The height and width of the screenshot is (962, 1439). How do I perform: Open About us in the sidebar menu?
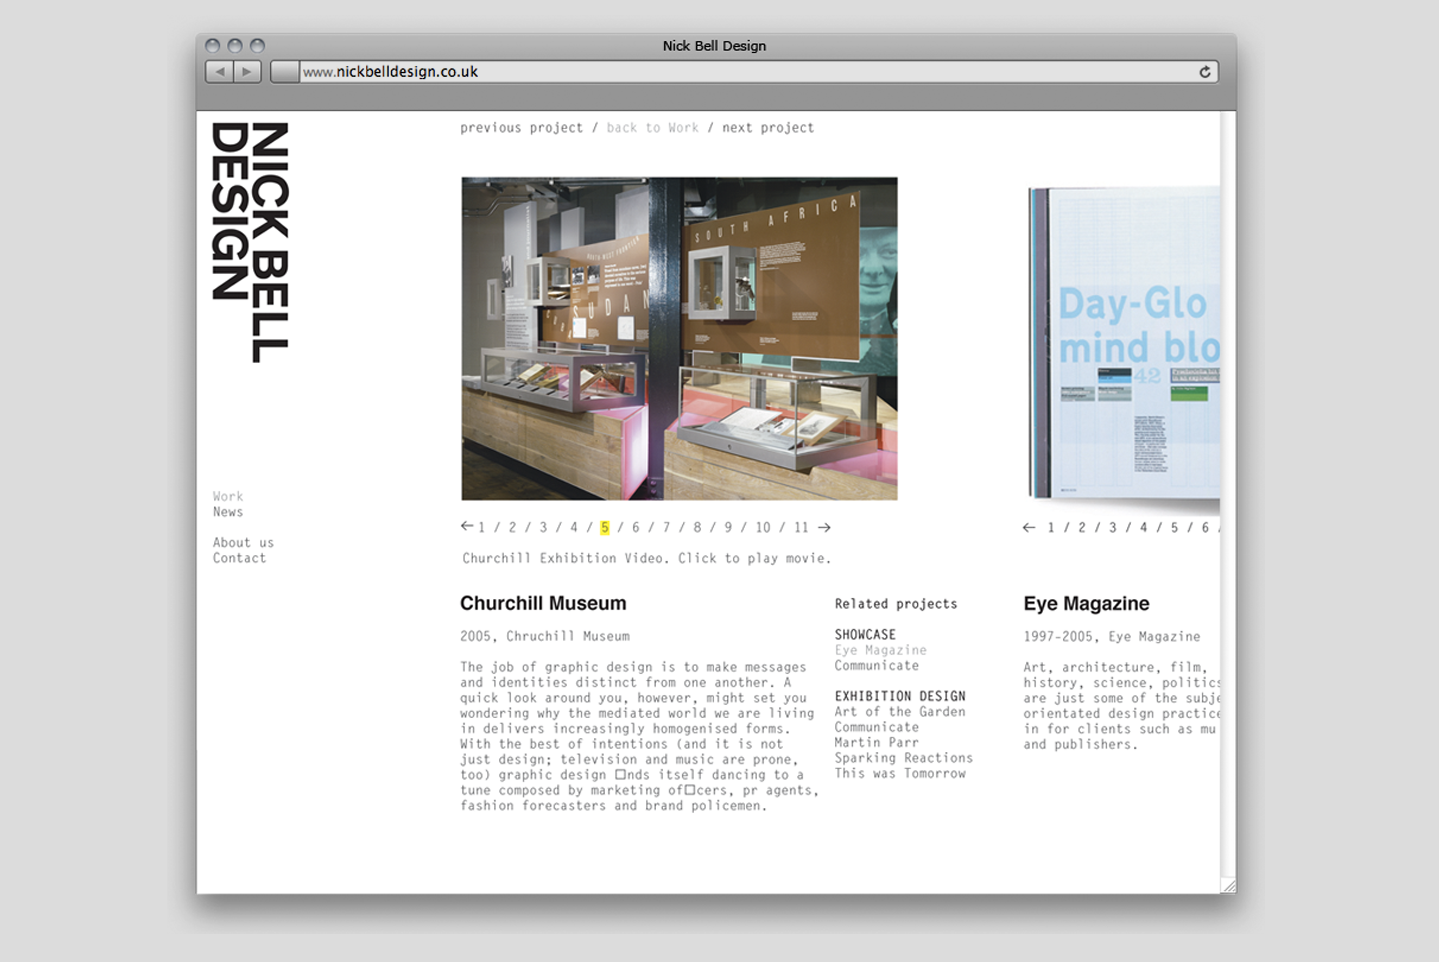(x=243, y=543)
